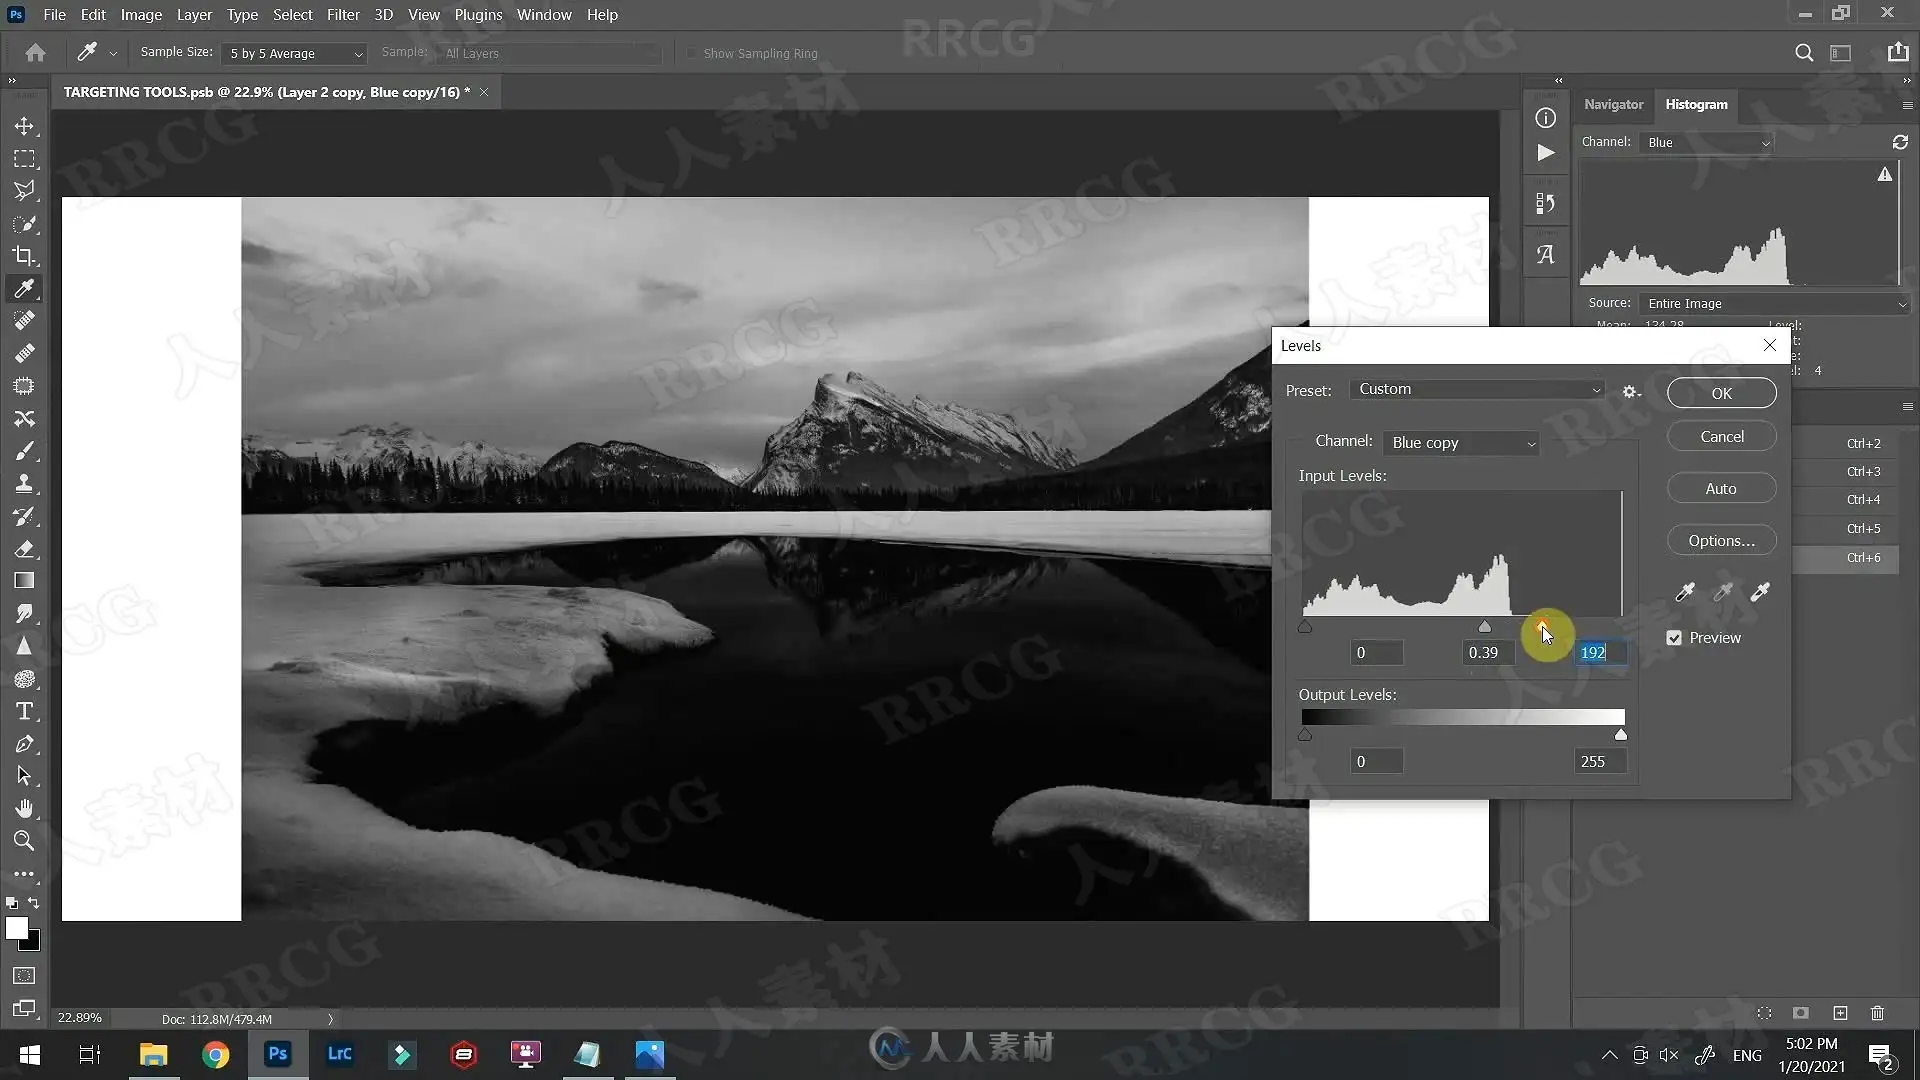Refresh the histogram with uncached data

point(1900,142)
